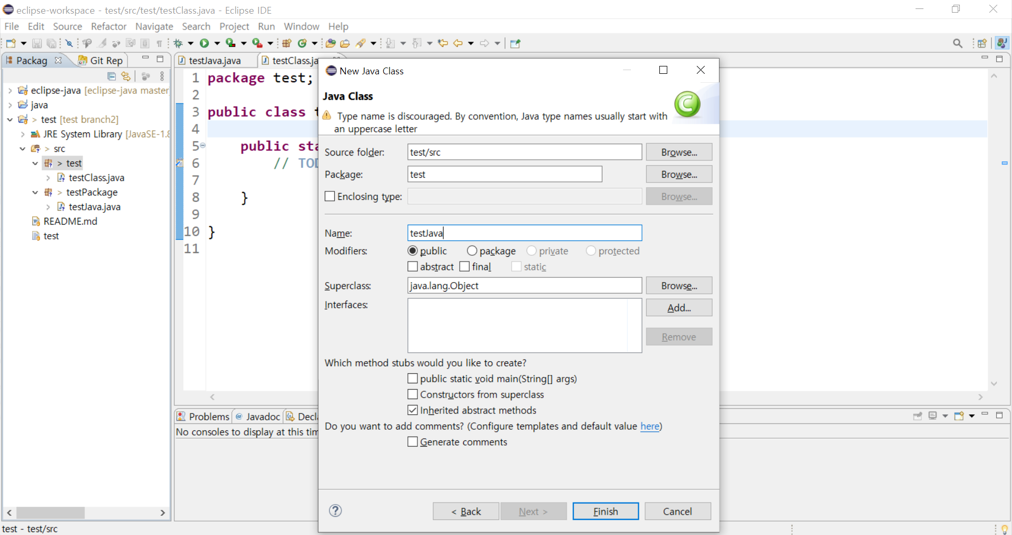Click Browse next to Package field
The width and height of the screenshot is (1012, 535).
pyautogui.click(x=679, y=174)
